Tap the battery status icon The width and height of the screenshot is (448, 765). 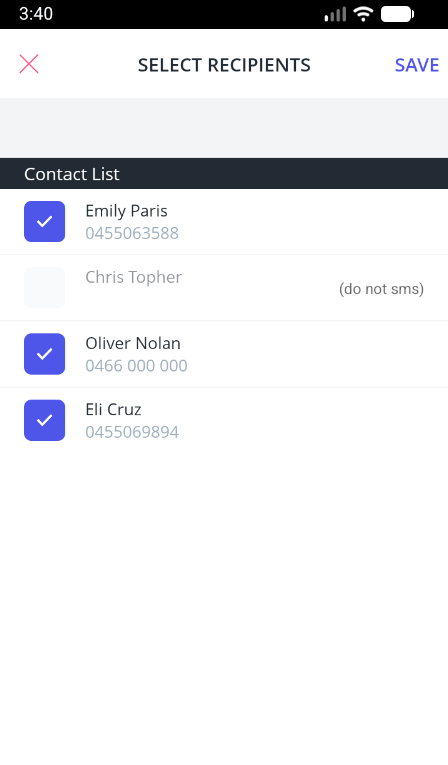tap(397, 14)
